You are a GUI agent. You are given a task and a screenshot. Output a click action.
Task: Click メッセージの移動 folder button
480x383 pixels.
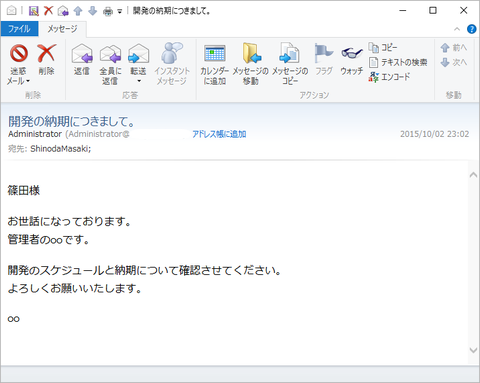251,64
